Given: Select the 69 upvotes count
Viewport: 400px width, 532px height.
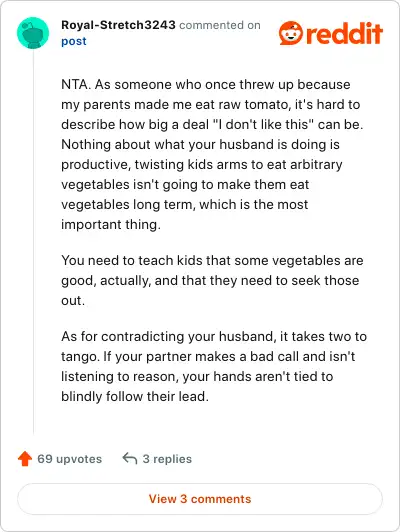Looking at the screenshot, I should pyautogui.click(x=70, y=459).
